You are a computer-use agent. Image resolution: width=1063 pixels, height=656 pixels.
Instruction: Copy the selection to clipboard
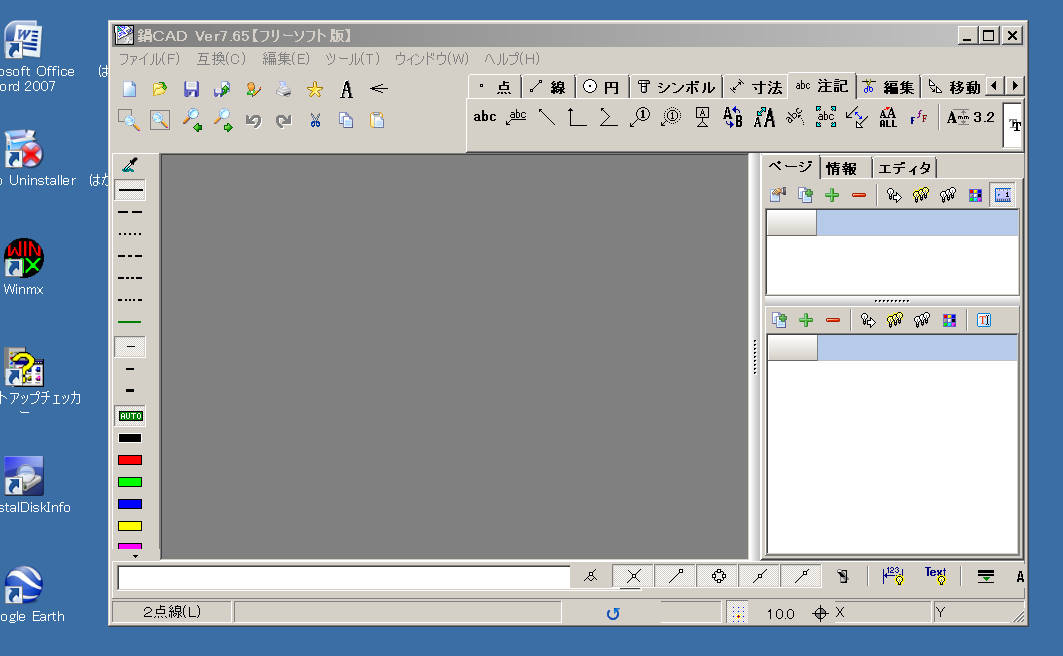coord(346,121)
